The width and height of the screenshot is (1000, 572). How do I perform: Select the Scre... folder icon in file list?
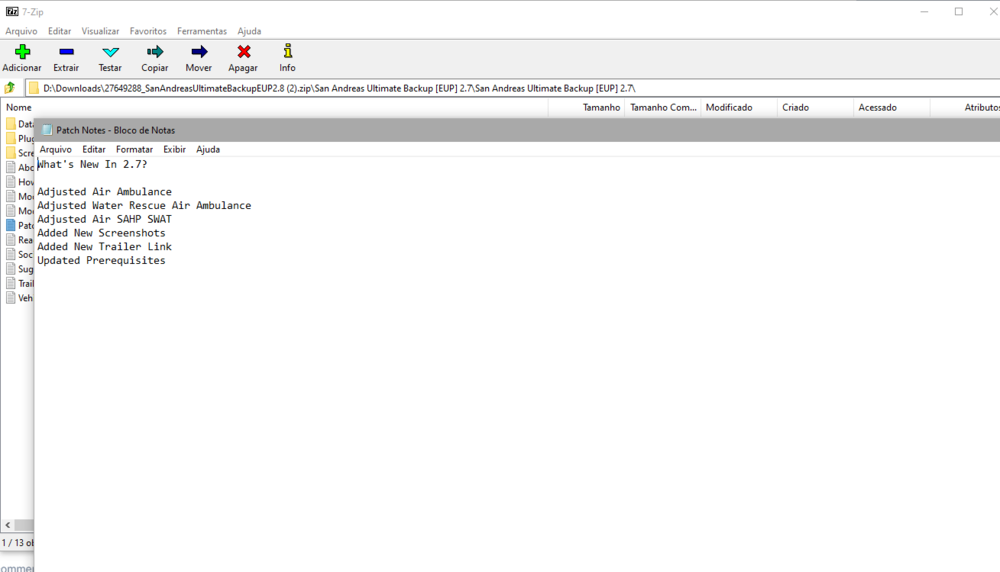pyautogui.click(x=11, y=153)
